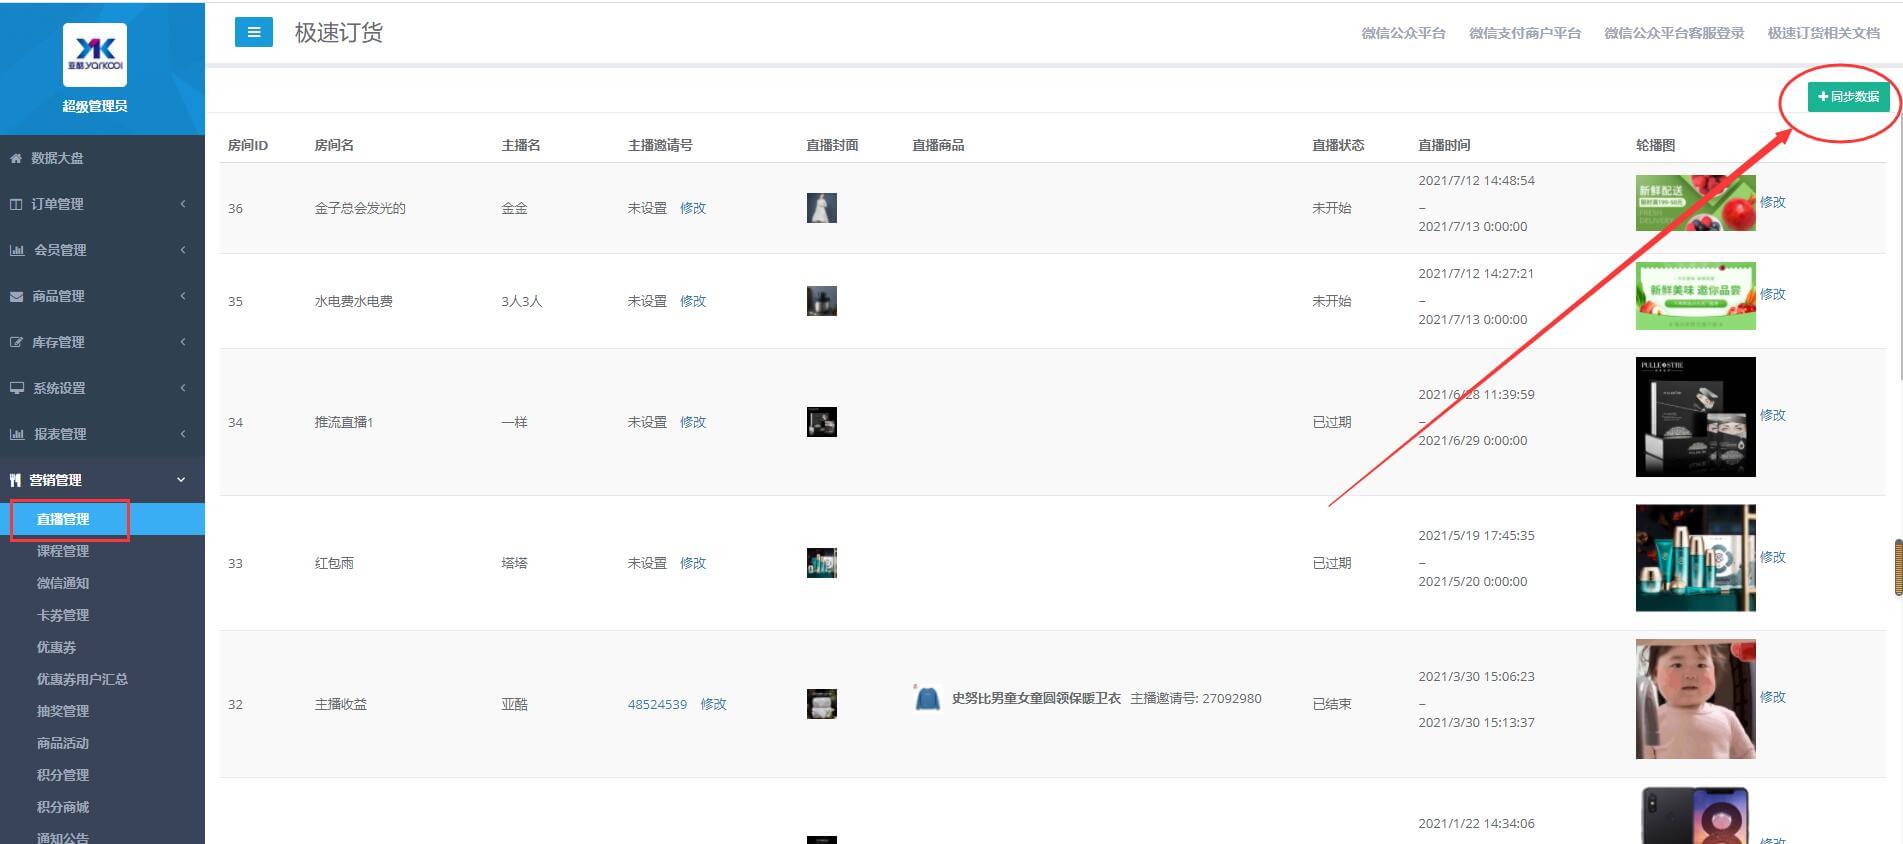The height and width of the screenshot is (844, 1903).
Task: Click 修改 invitation code for room 36
Action: 693,208
